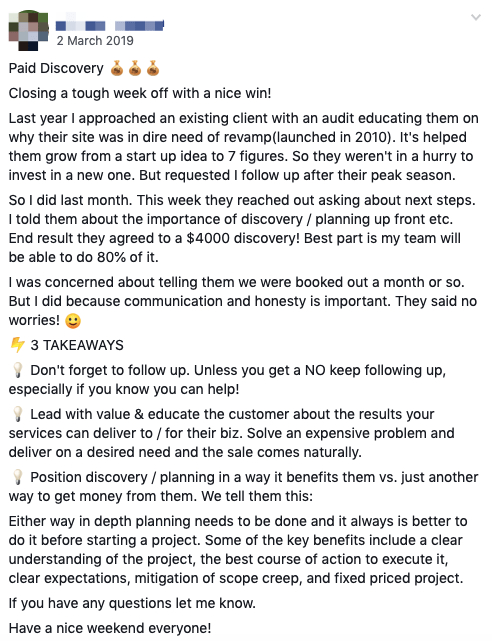
Task: Click the 2 March 2019 timestamp
Action: 95,40
